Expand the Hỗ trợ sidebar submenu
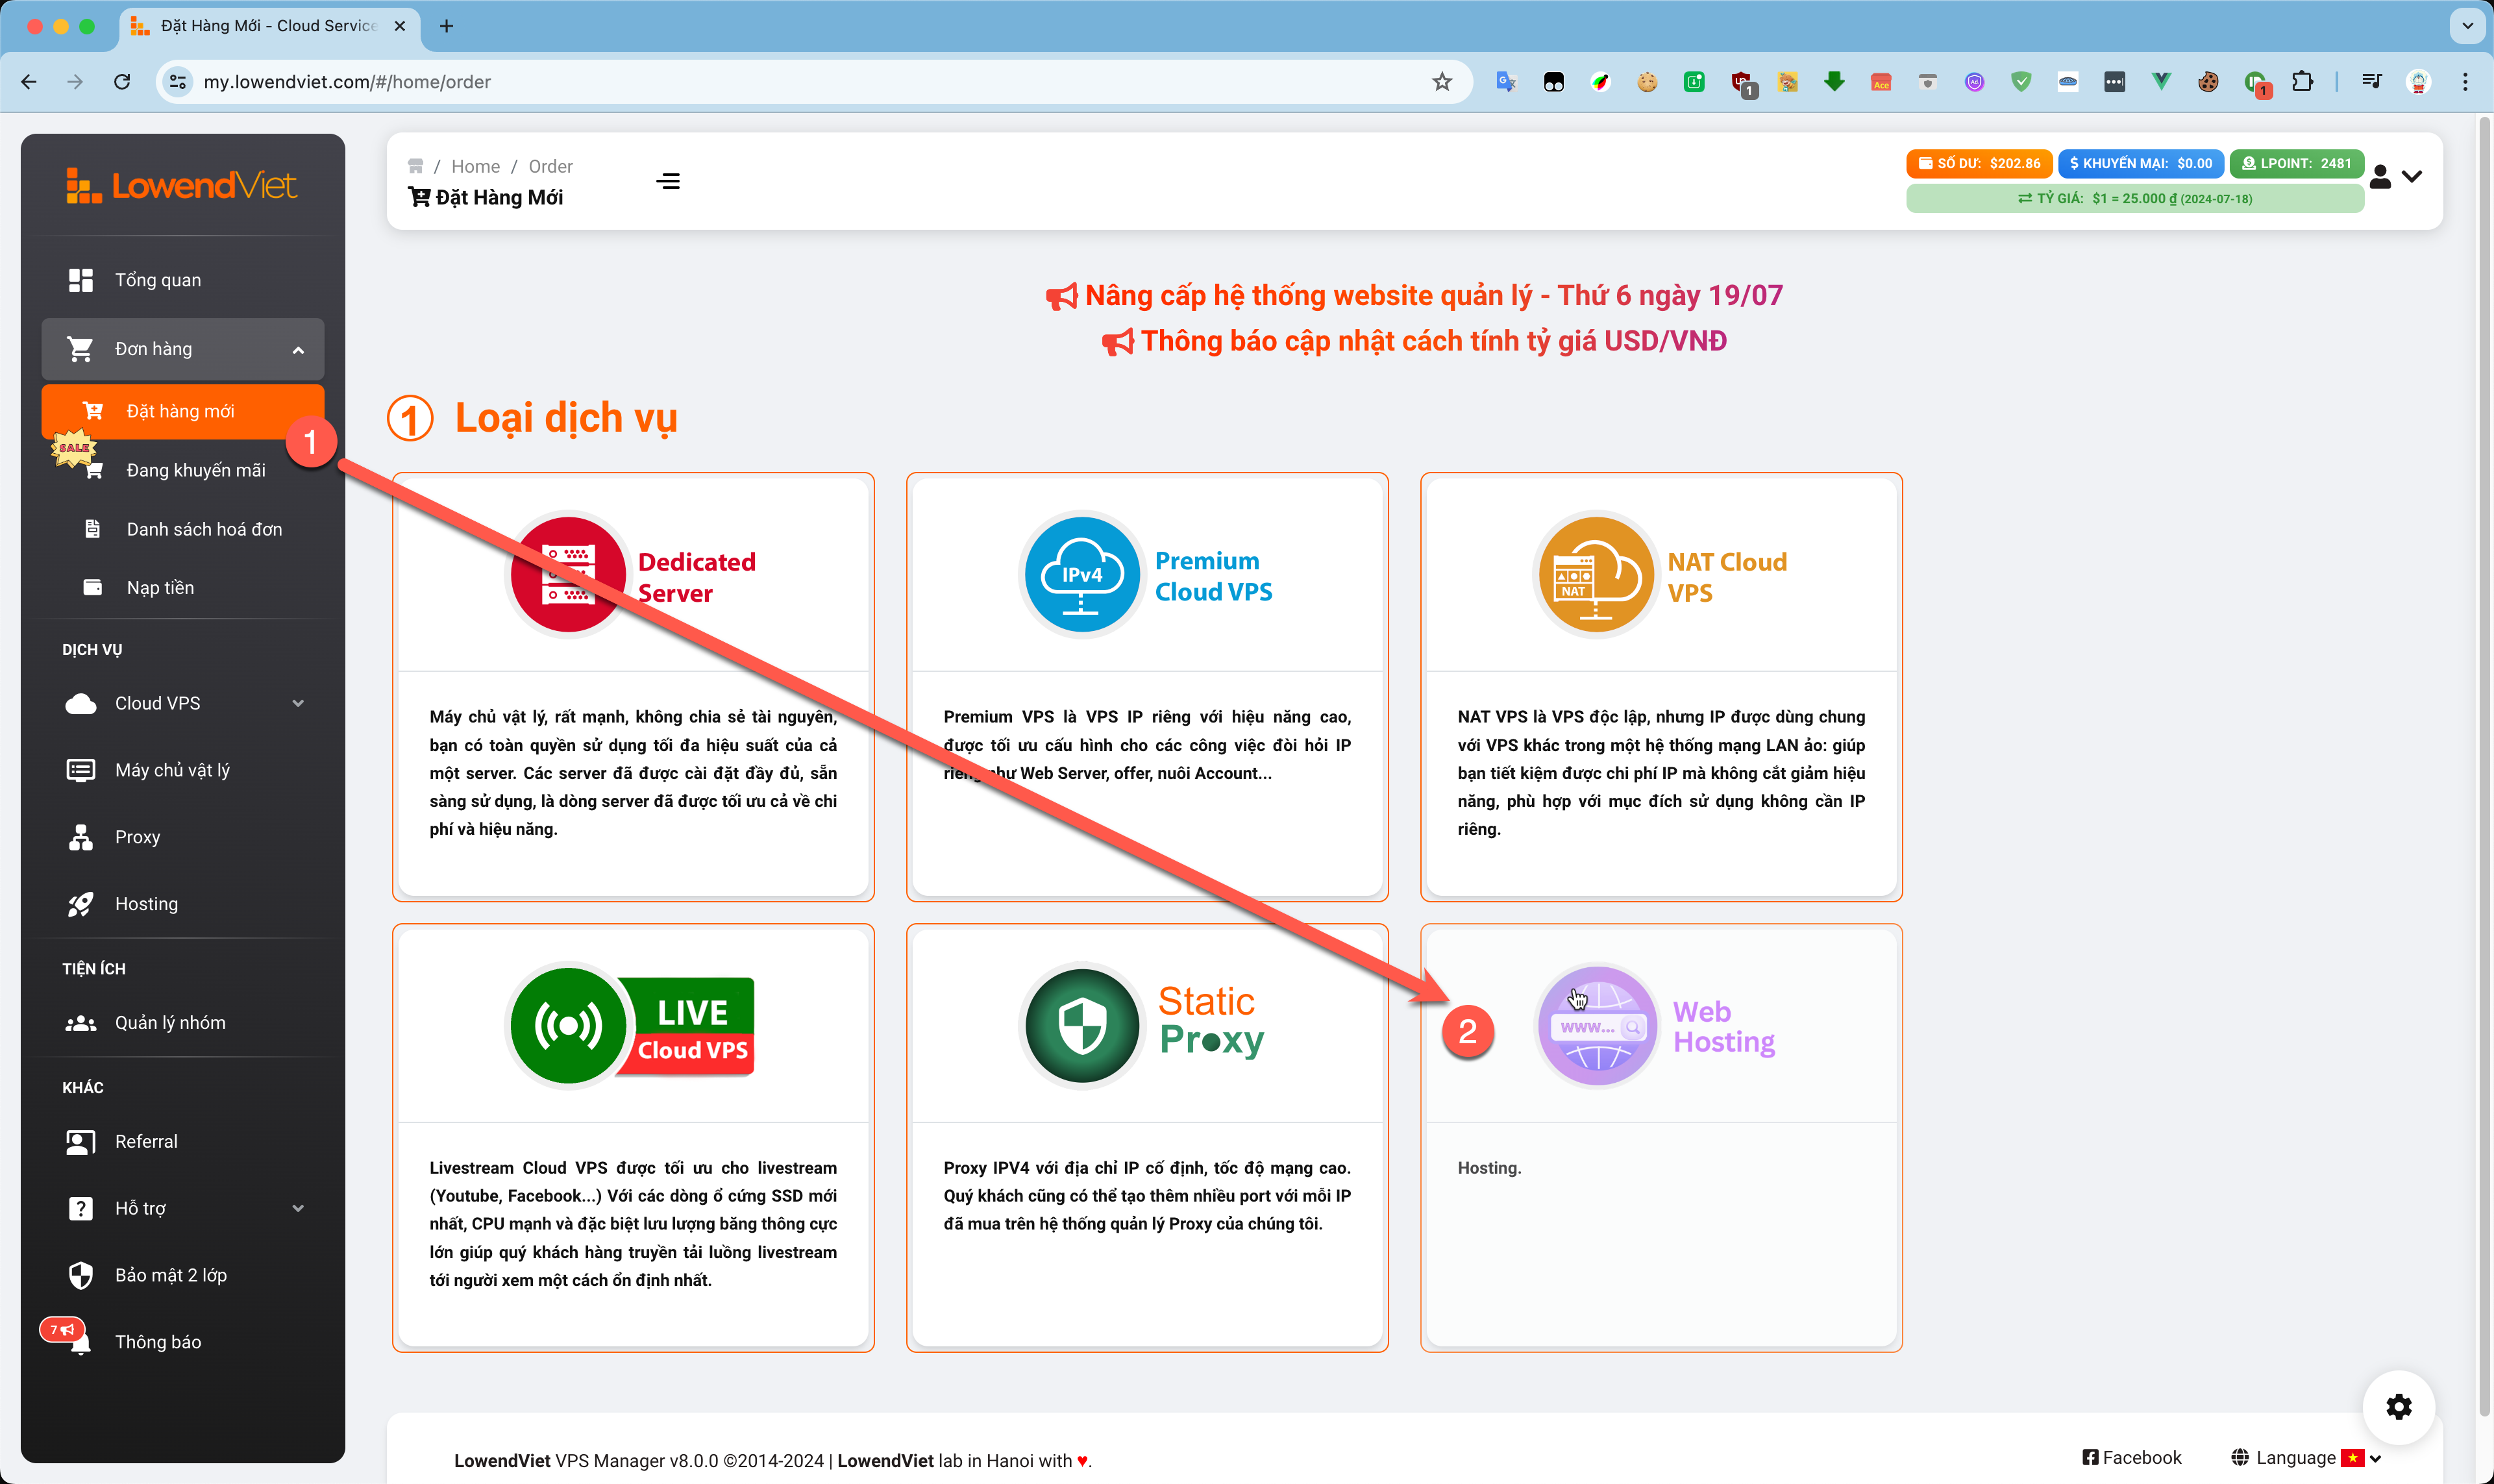Image resolution: width=2494 pixels, height=1484 pixels. coord(183,1208)
